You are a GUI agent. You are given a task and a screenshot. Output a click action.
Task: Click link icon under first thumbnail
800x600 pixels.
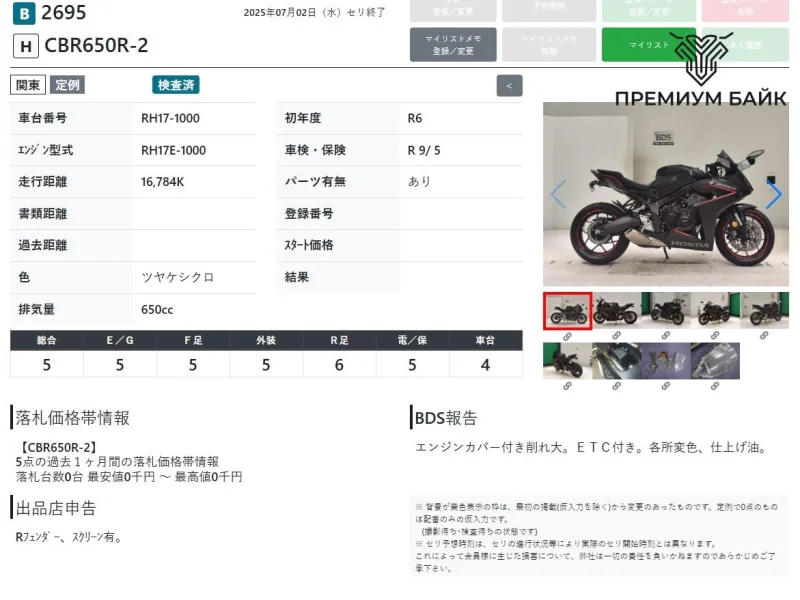coord(567,336)
